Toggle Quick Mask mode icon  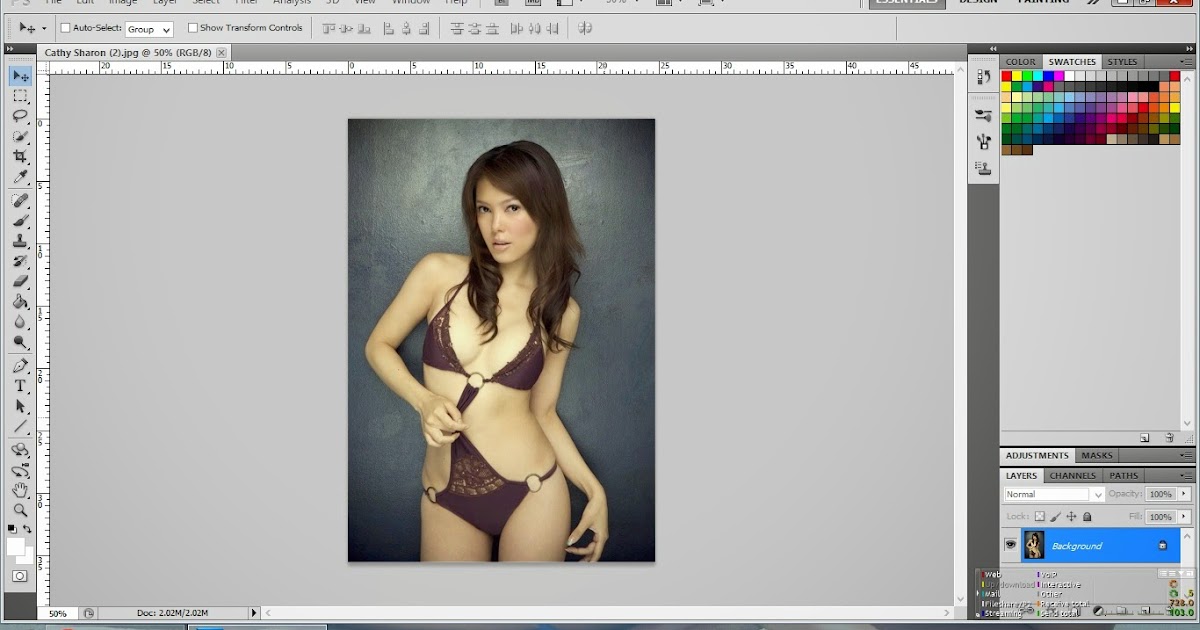point(20,576)
